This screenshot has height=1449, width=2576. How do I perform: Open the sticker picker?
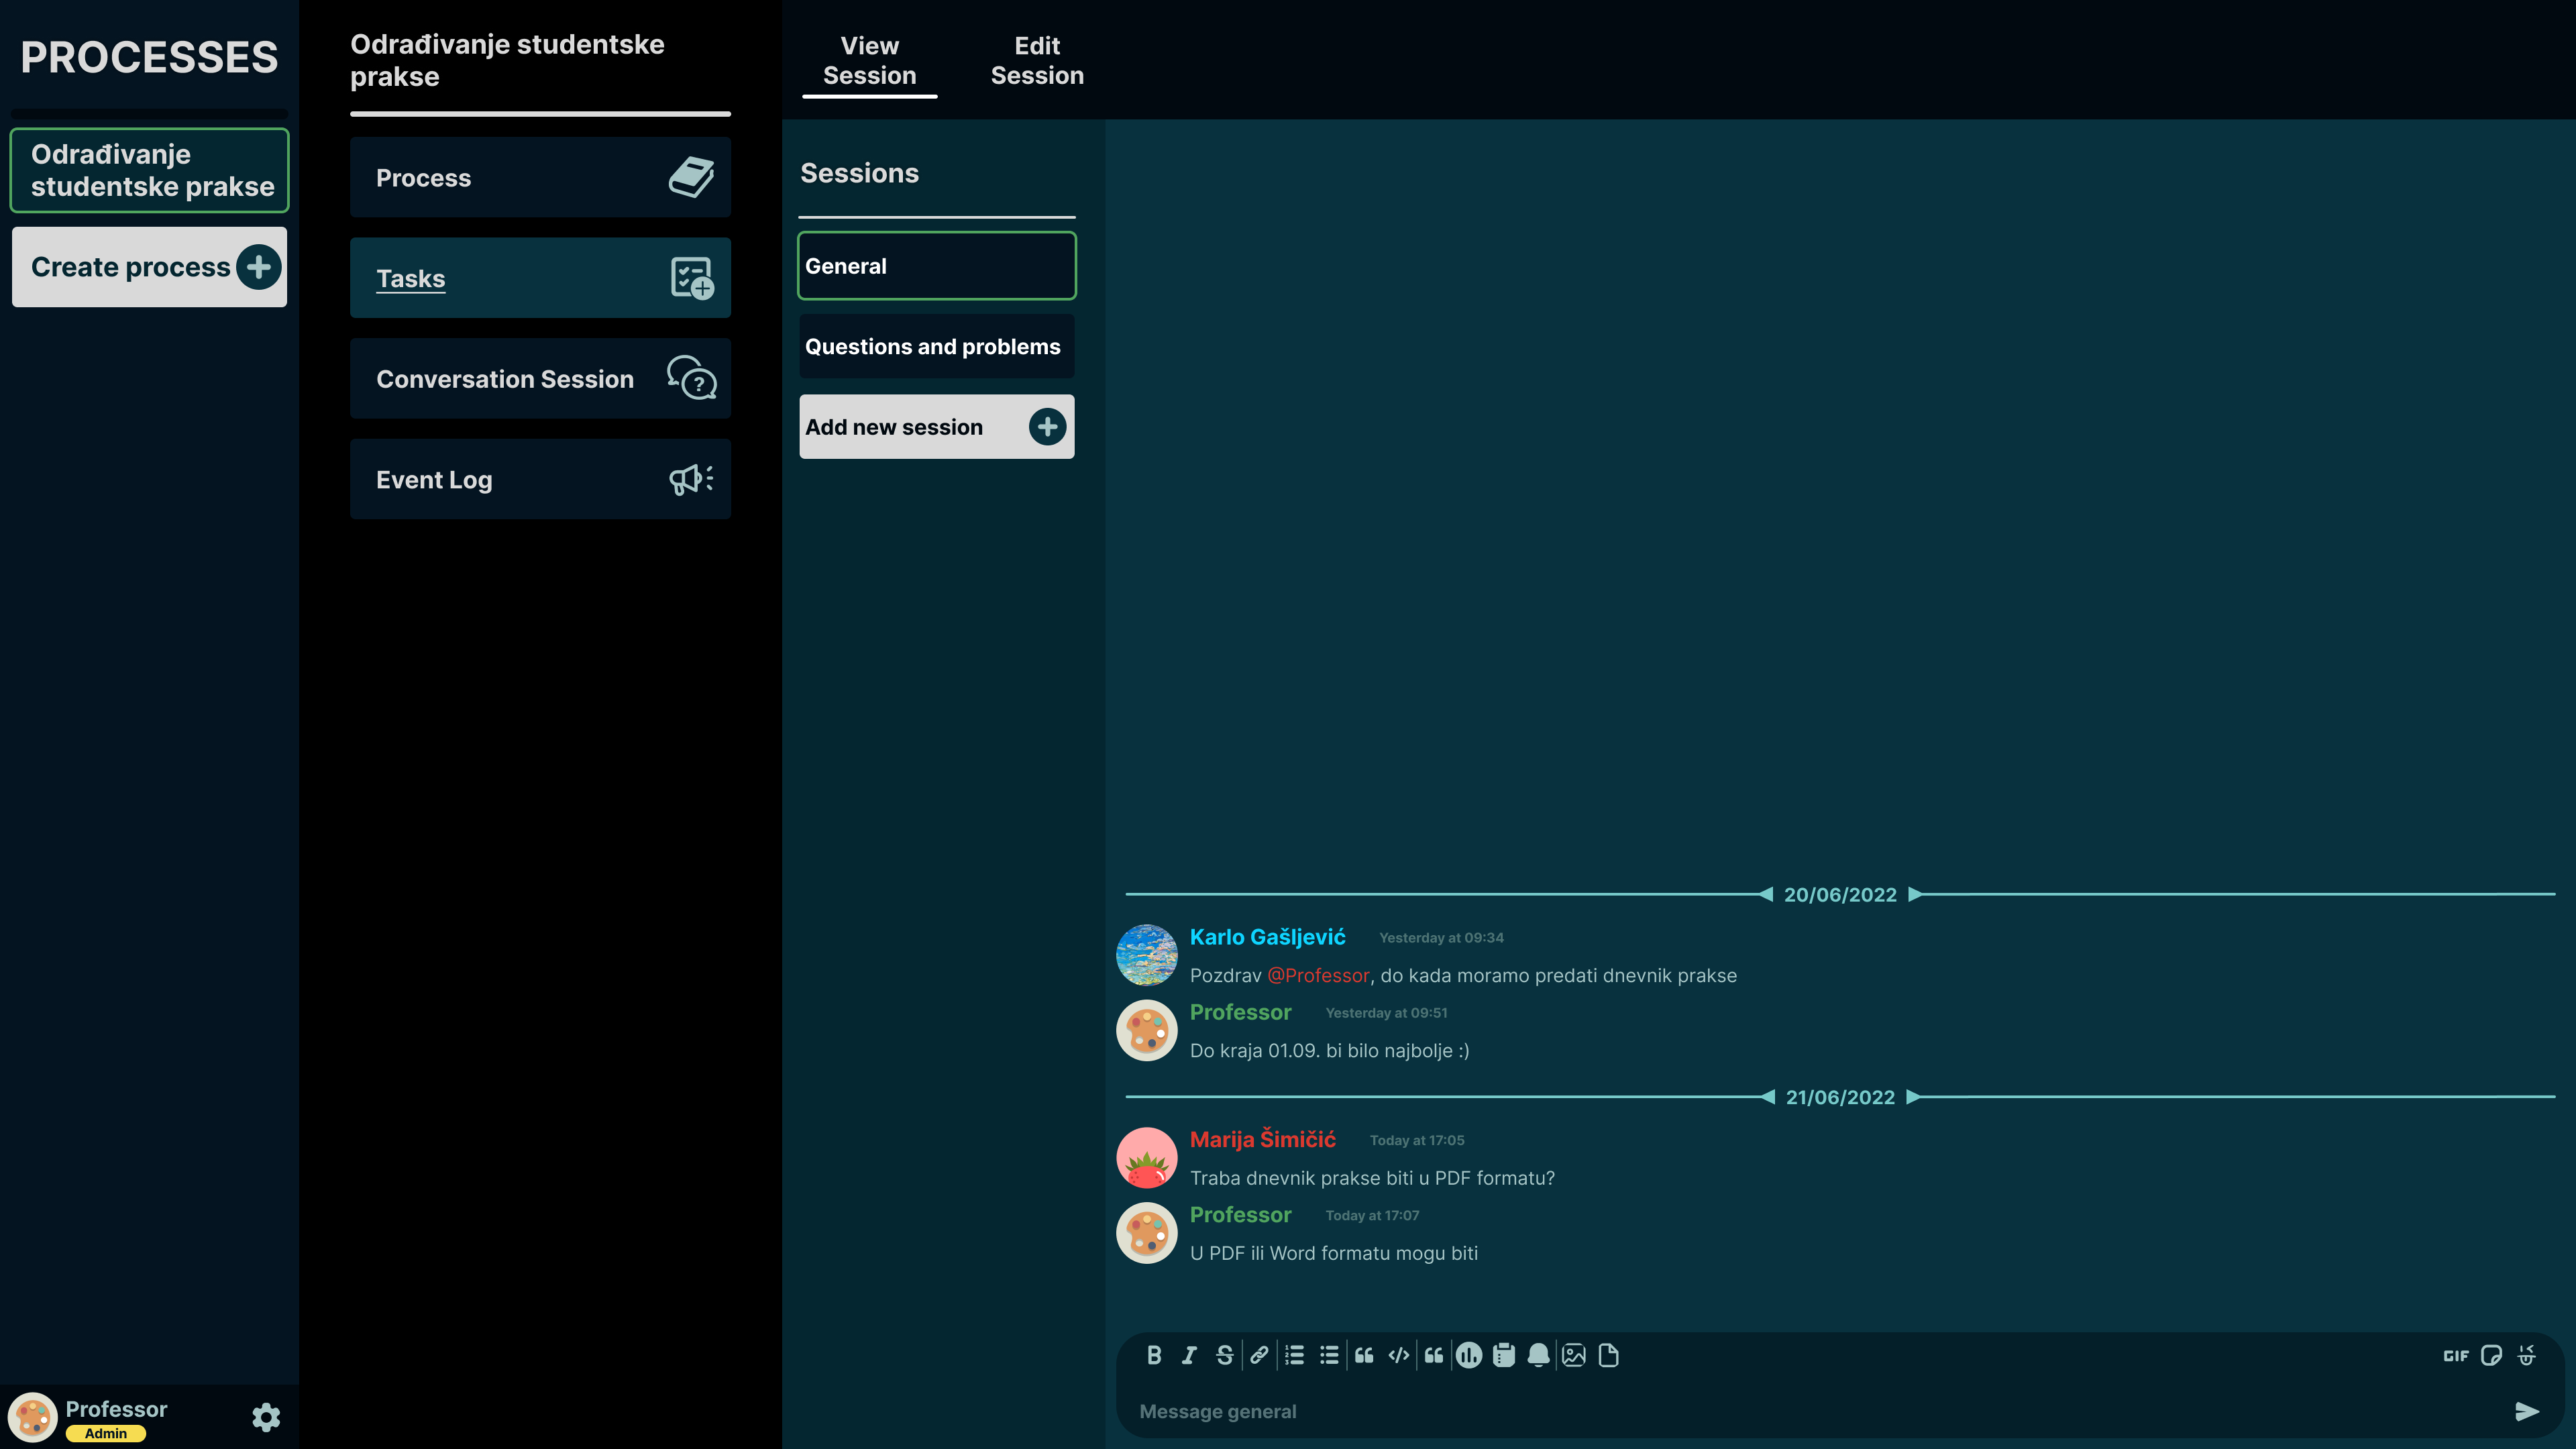[2491, 1356]
